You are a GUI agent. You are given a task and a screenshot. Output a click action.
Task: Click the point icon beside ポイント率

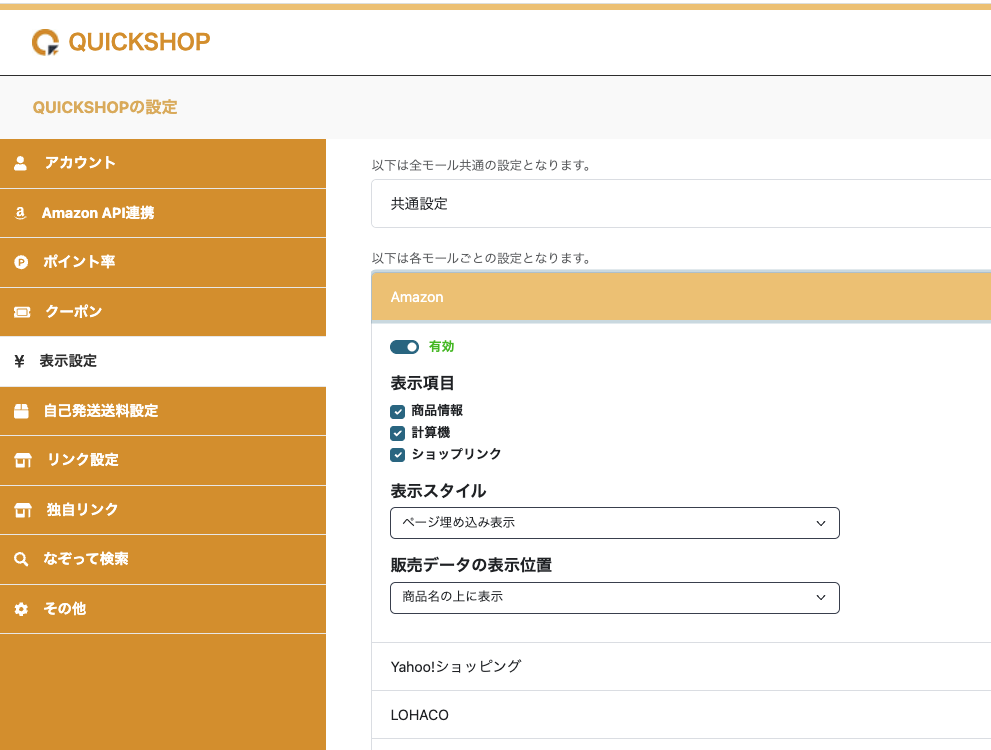click(21, 262)
